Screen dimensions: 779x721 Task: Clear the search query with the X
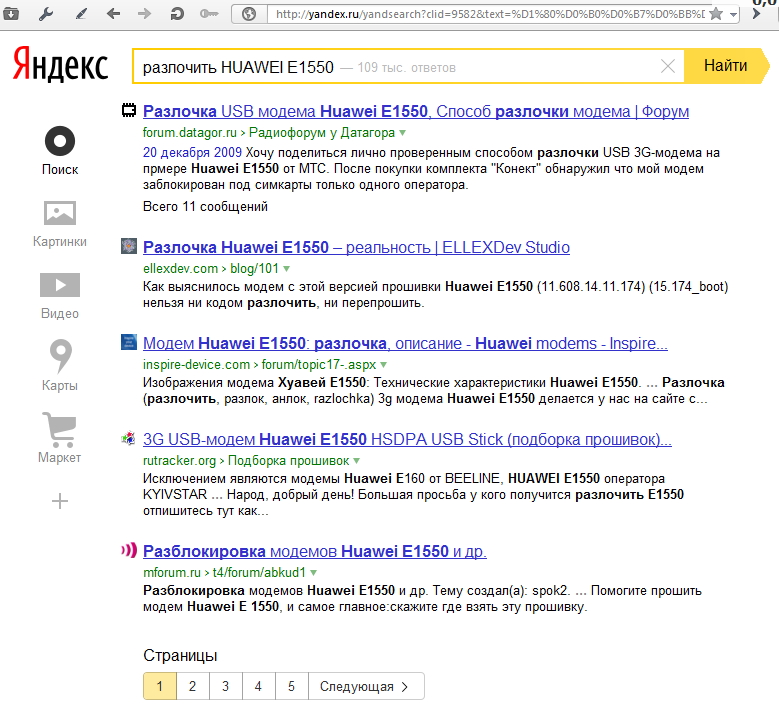(x=668, y=66)
